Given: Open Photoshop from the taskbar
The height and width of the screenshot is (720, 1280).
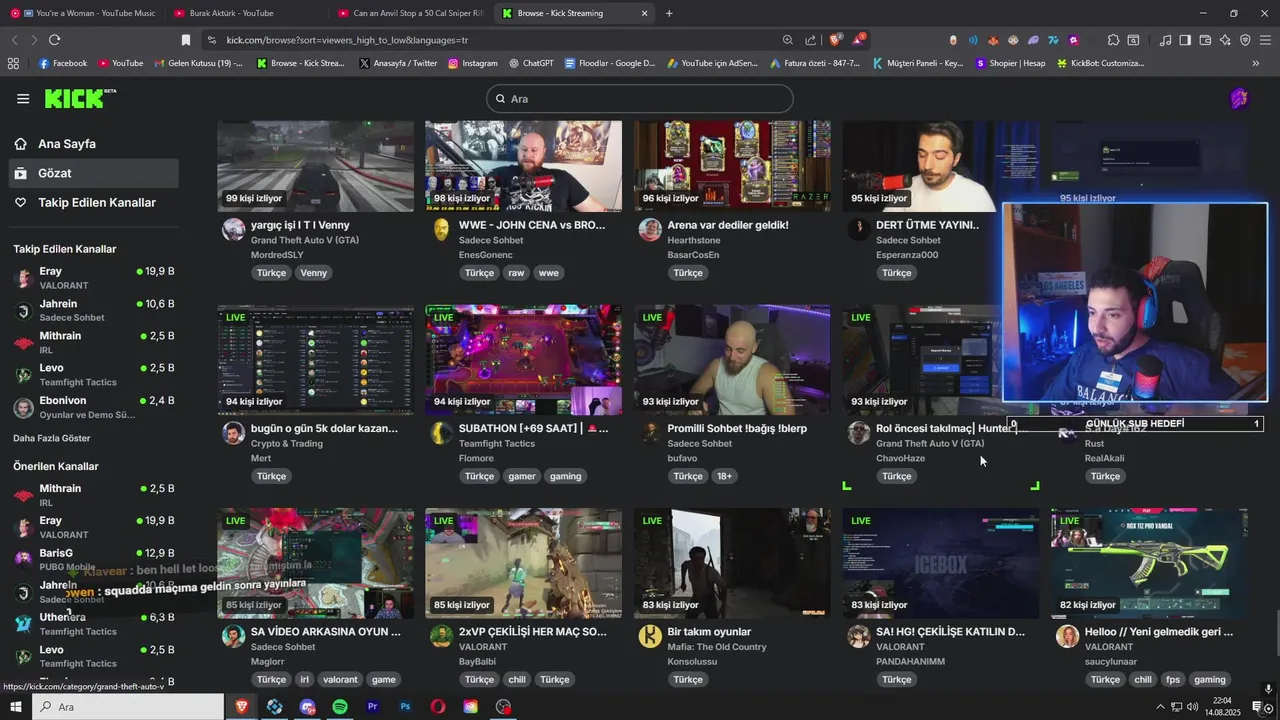Looking at the screenshot, I should click(x=405, y=707).
